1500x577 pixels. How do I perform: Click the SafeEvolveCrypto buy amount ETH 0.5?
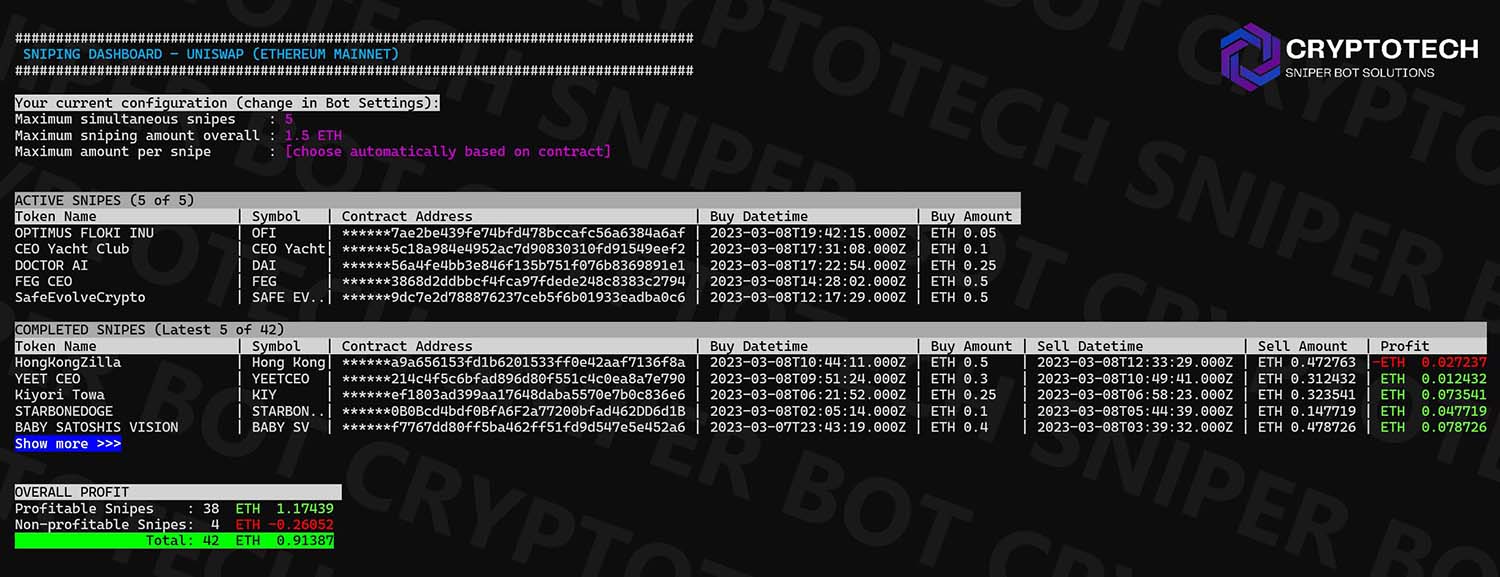tap(959, 298)
